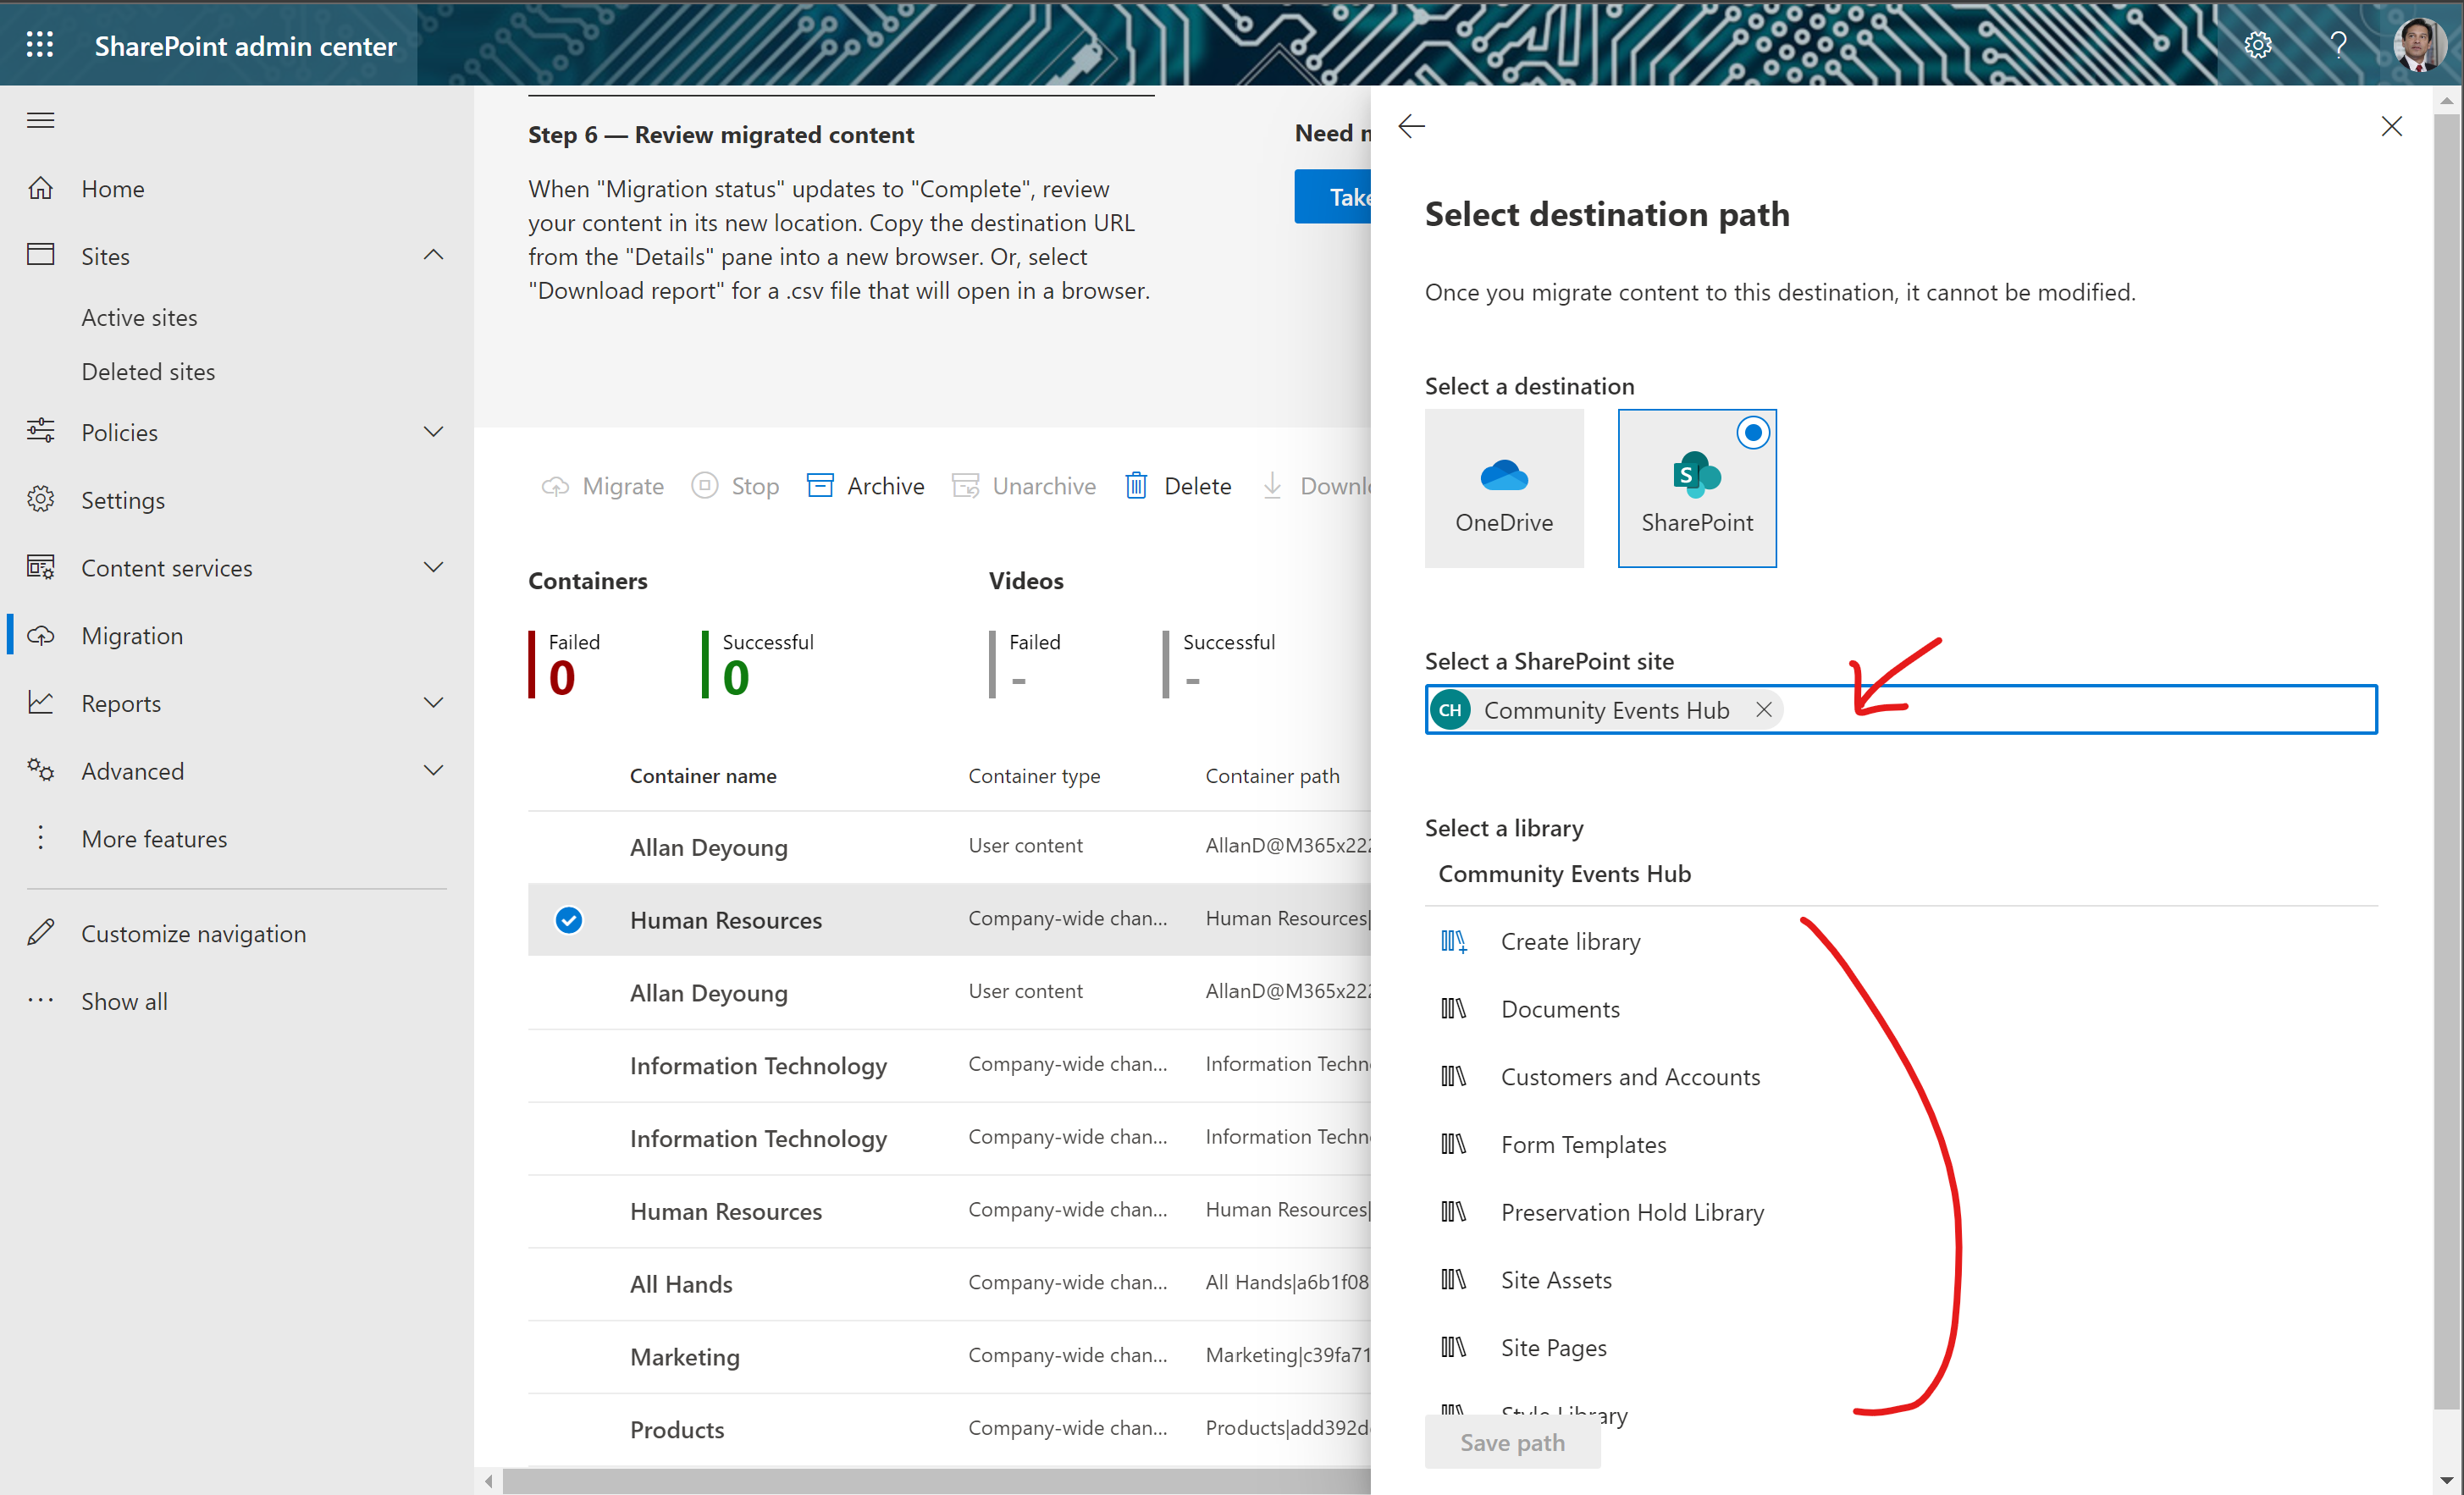Go to Migration nav item
This screenshot has height=1495, width=2464.
132,636
